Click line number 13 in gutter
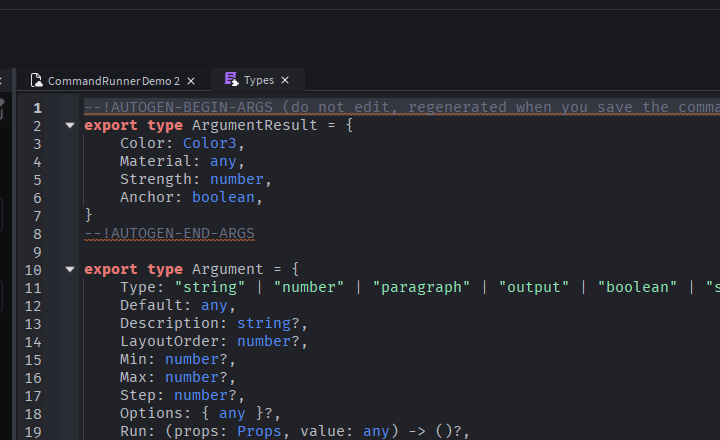This screenshot has width=720, height=440. click(33, 324)
